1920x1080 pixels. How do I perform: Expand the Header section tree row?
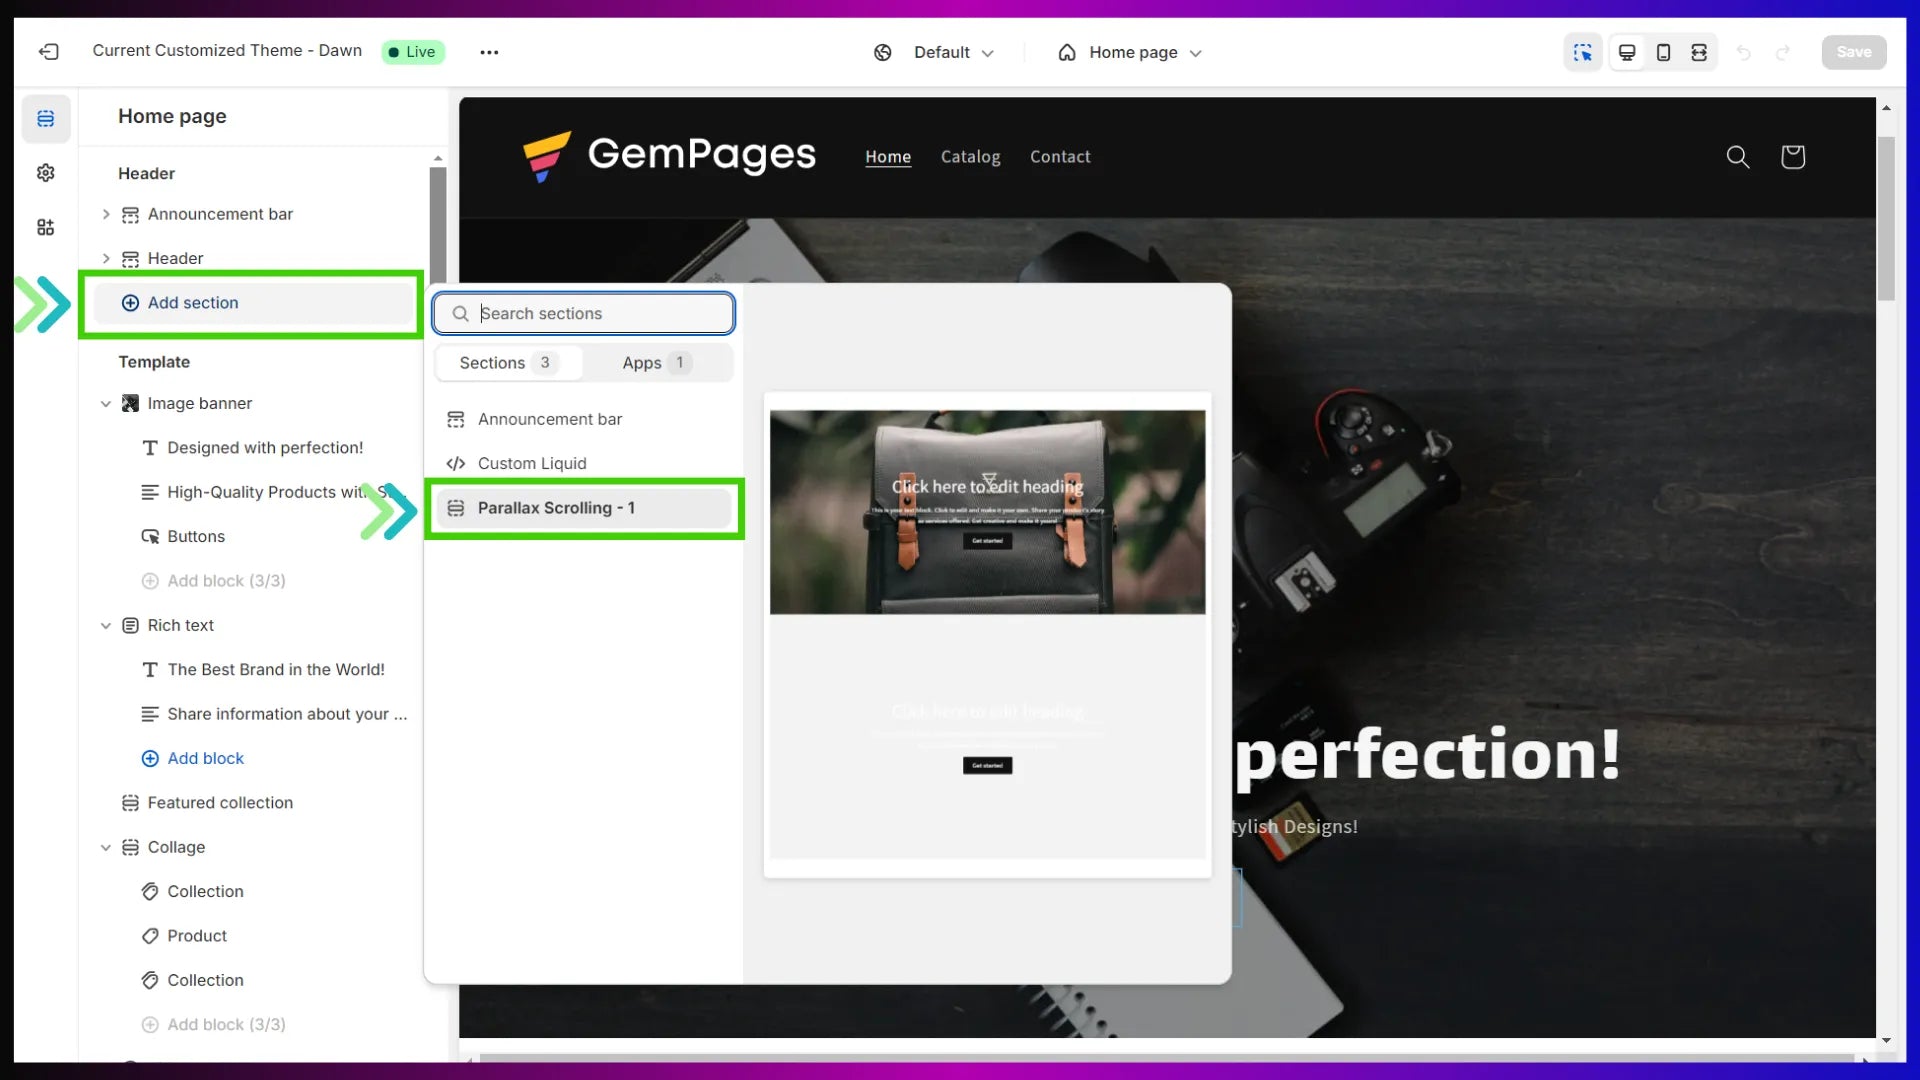pos(106,258)
